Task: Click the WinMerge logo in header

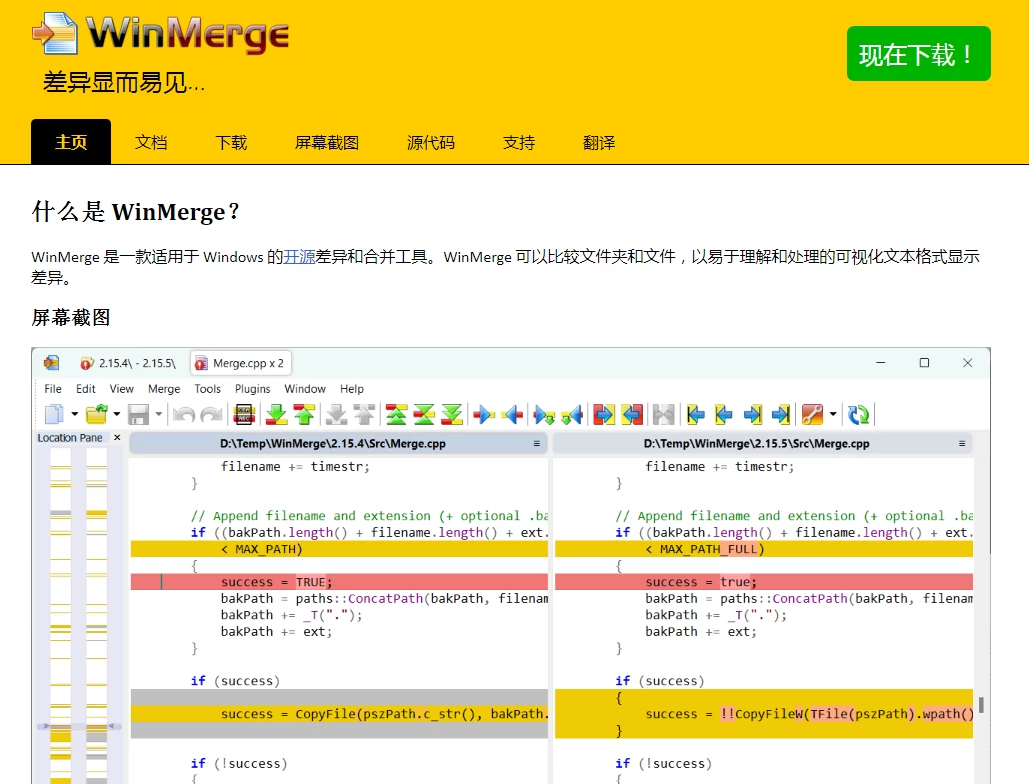Action: [x=160, y=34]
